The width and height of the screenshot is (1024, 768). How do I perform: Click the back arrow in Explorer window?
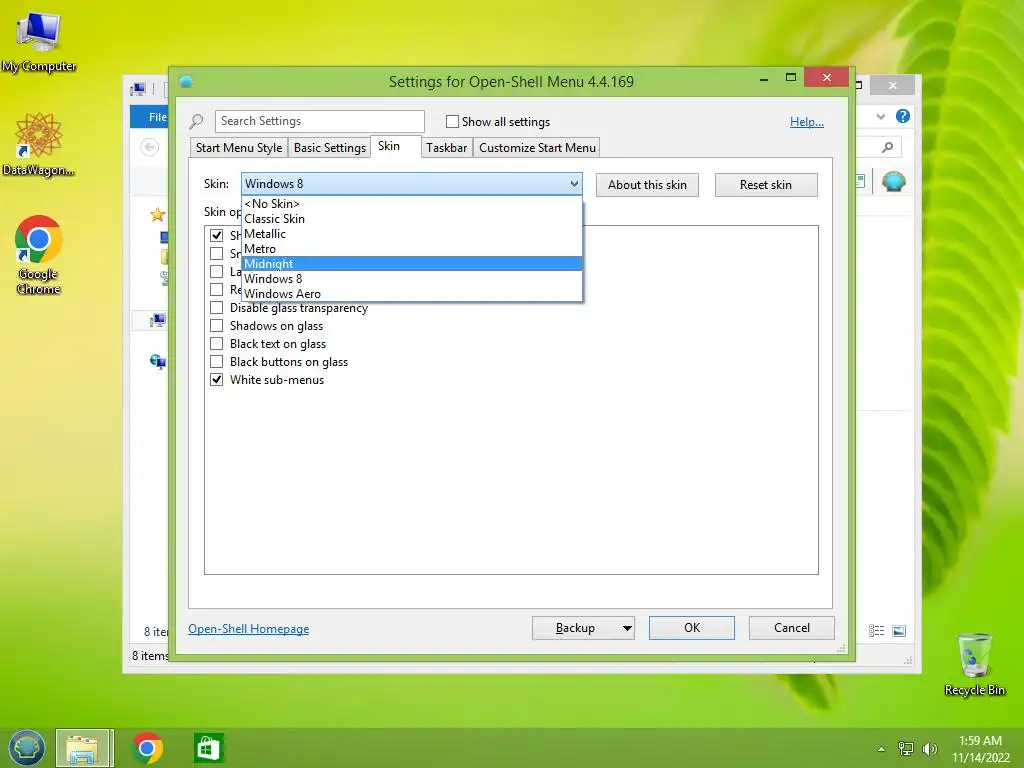(x=150, y=148)
